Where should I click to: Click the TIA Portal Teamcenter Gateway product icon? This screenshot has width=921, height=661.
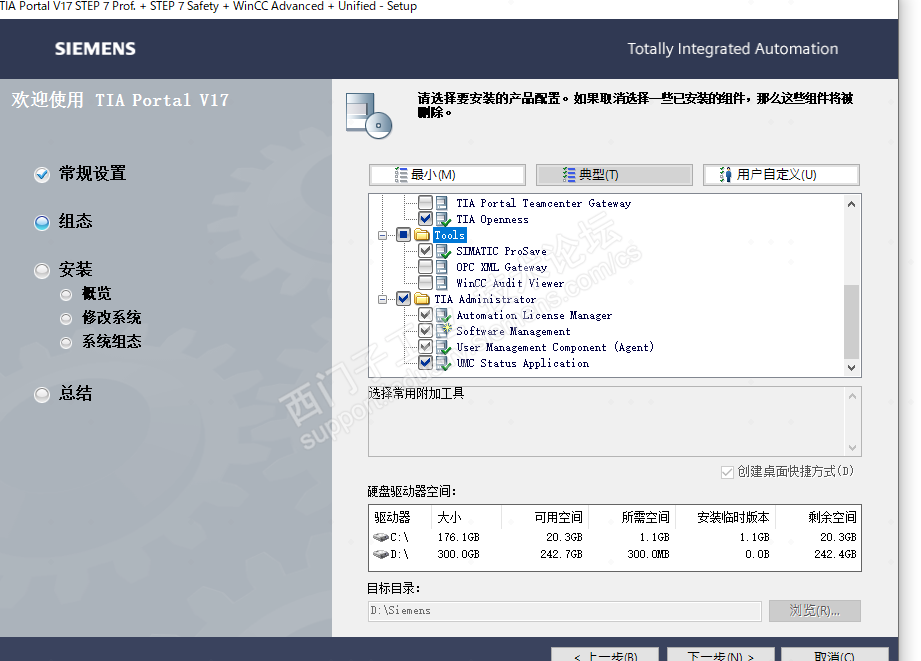click(442, 203)
